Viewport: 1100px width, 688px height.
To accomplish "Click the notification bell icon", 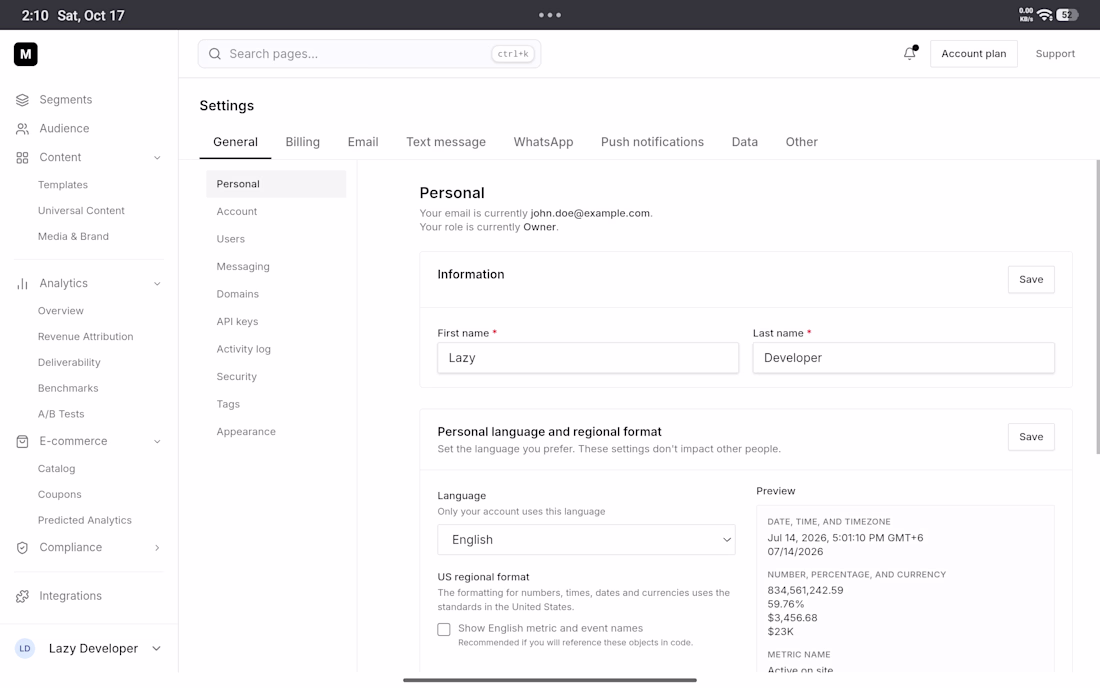I will 910,53.
